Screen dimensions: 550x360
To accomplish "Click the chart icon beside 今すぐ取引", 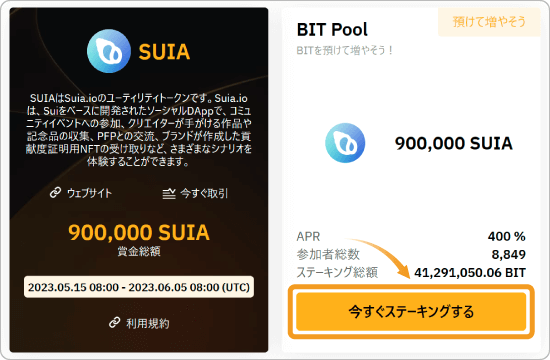I will (169, 194).
